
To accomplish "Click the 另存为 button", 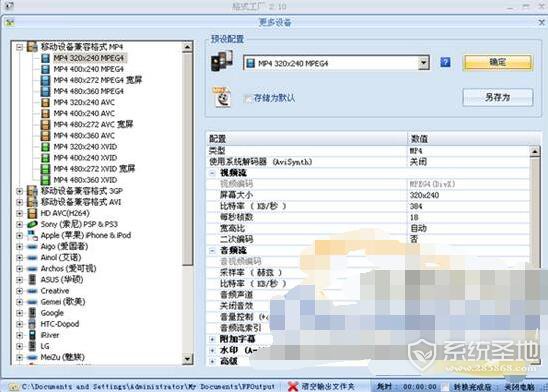I will pos(498,97).
